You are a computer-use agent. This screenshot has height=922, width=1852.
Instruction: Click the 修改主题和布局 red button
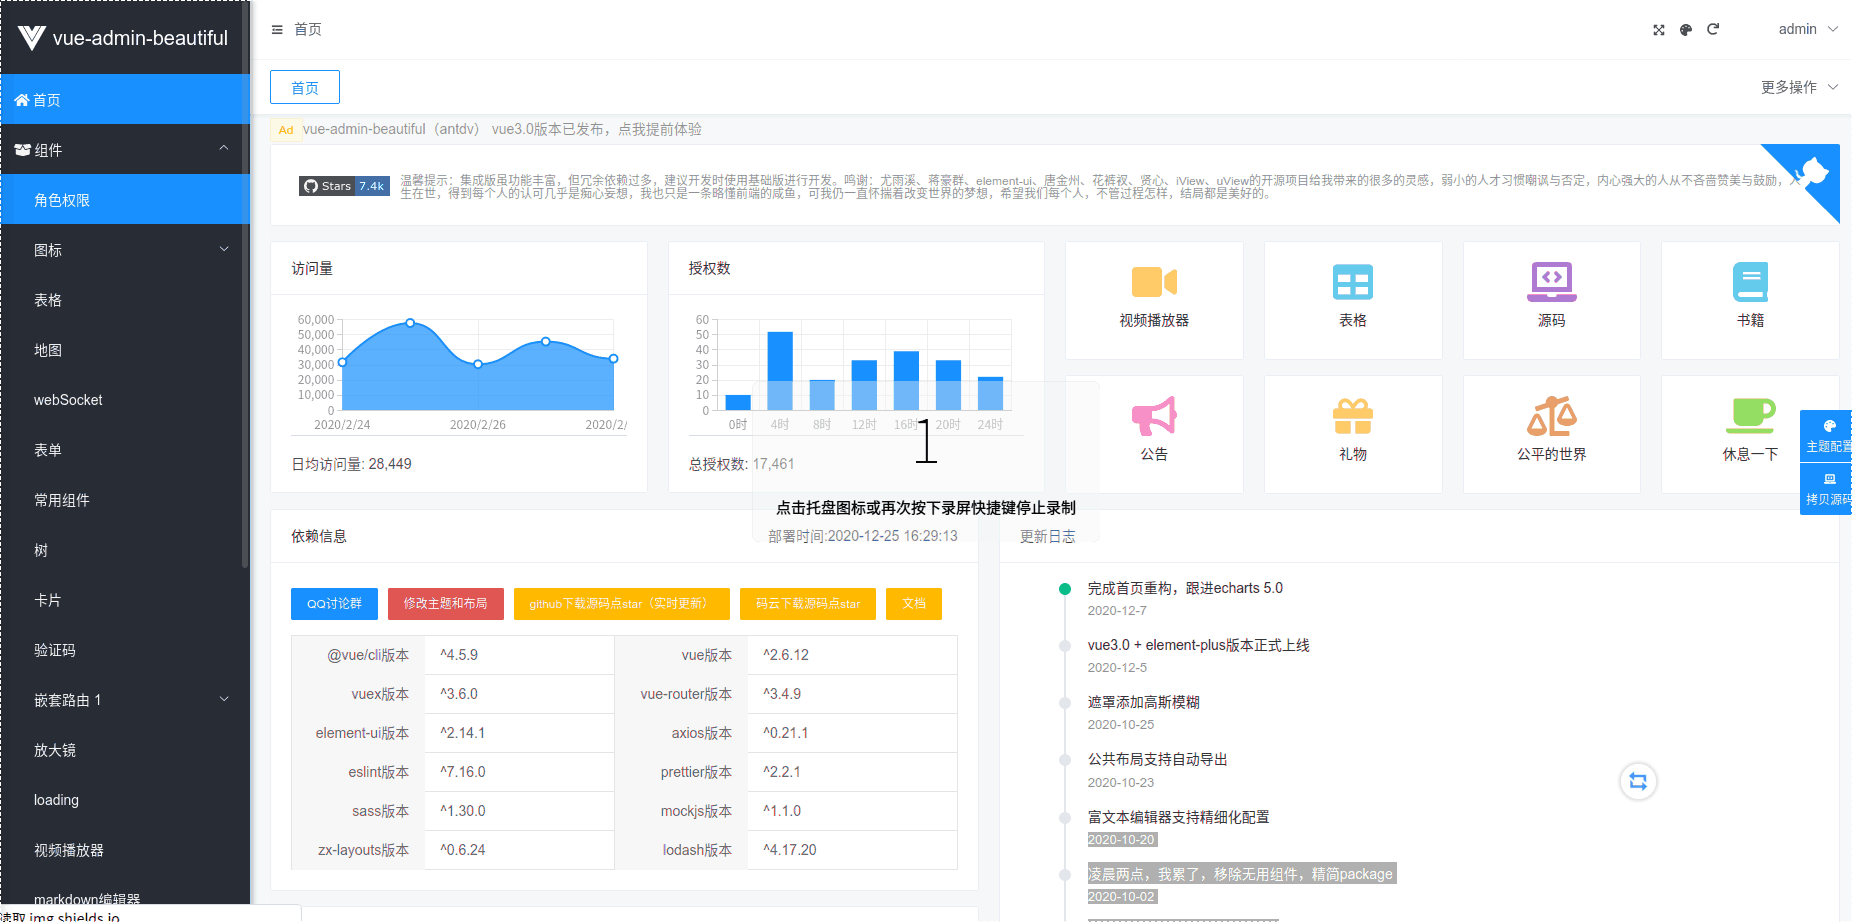(445, 604)
